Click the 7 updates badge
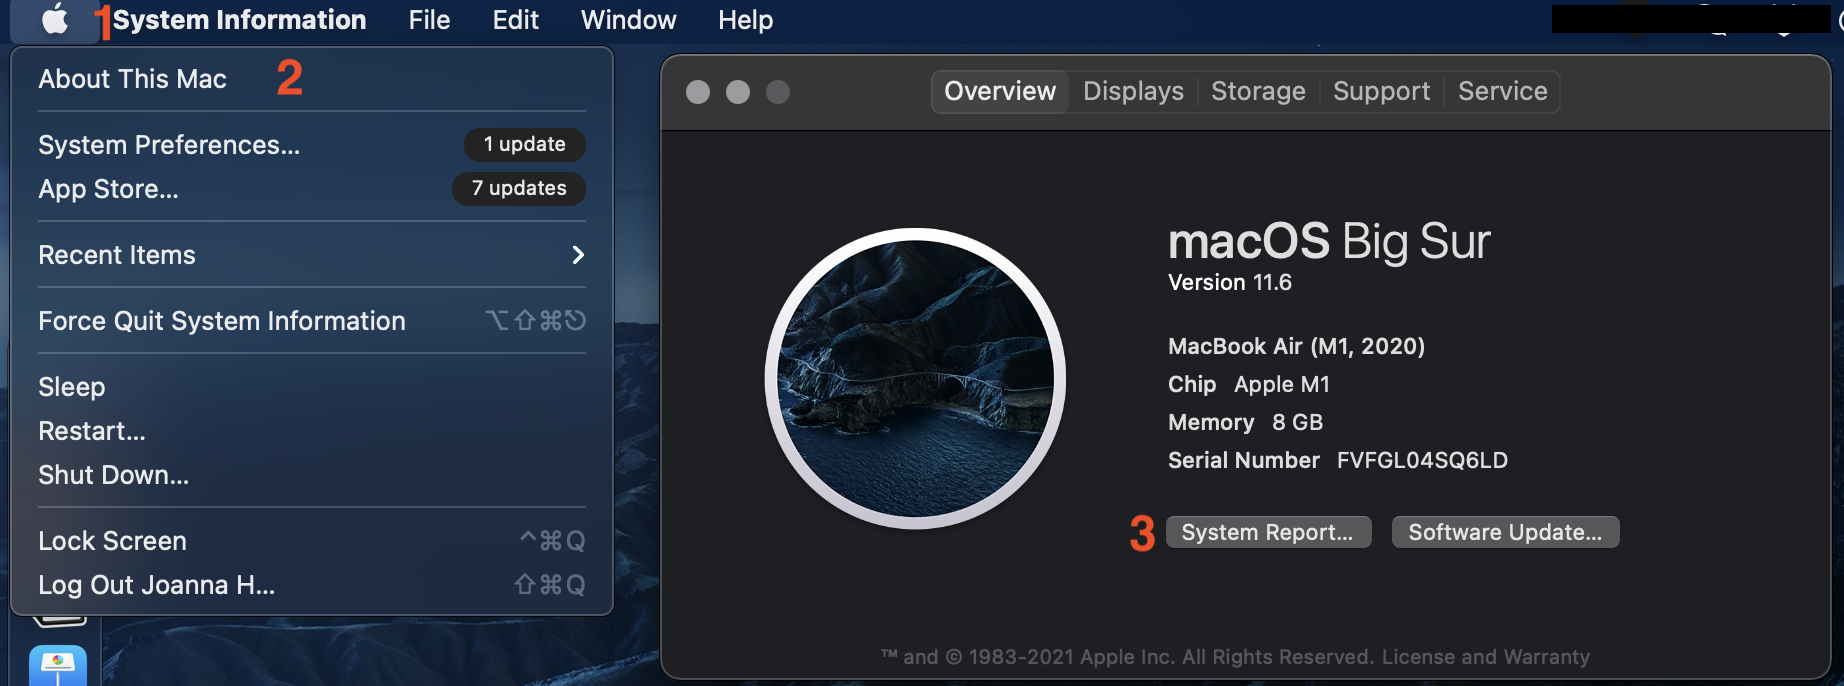The width and height of the screenshot is (1844, 686). pyautogui.click(x=518, y=189)
